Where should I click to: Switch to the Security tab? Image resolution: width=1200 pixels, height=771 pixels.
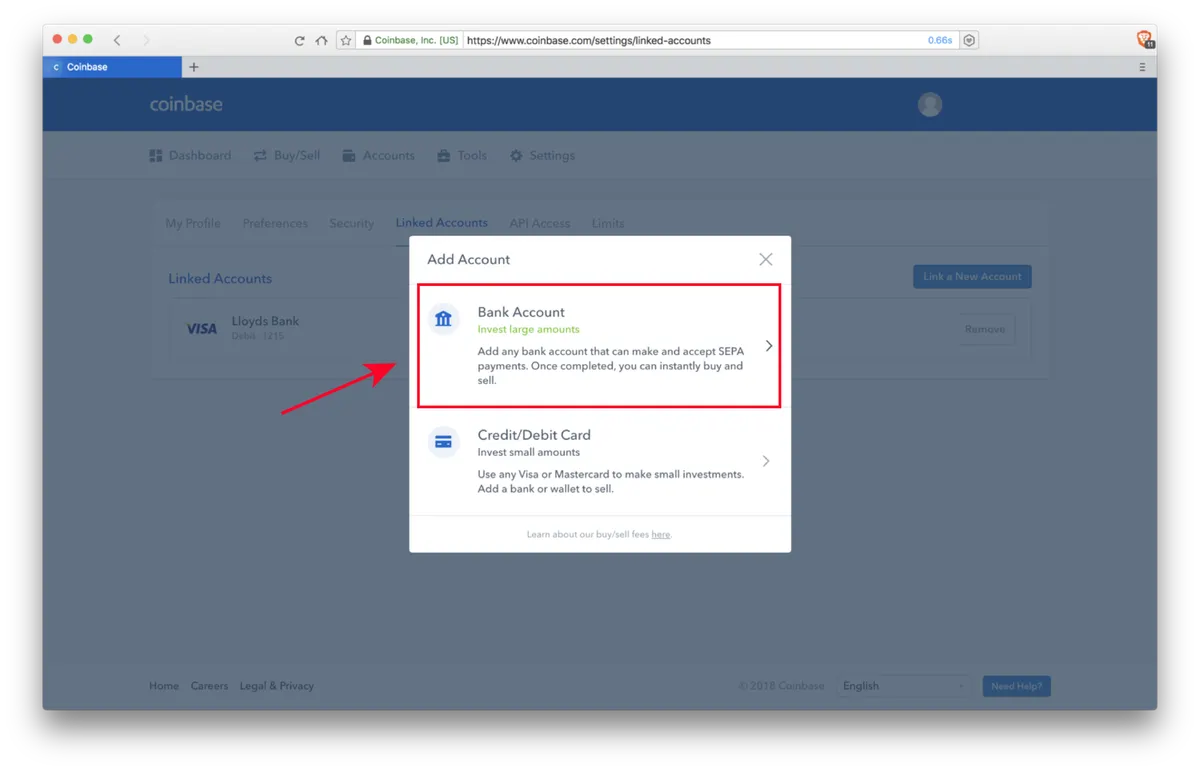point(351,223)
